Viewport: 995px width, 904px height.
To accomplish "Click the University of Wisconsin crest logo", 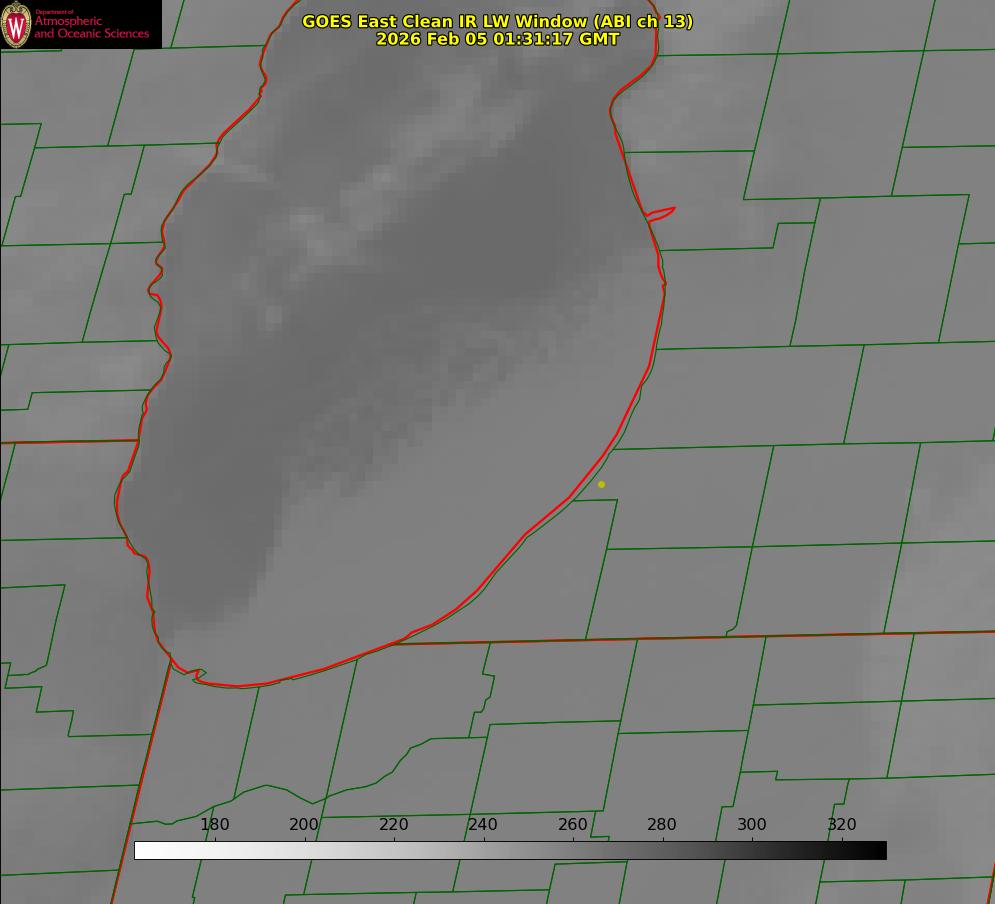I will click(16, 24).
